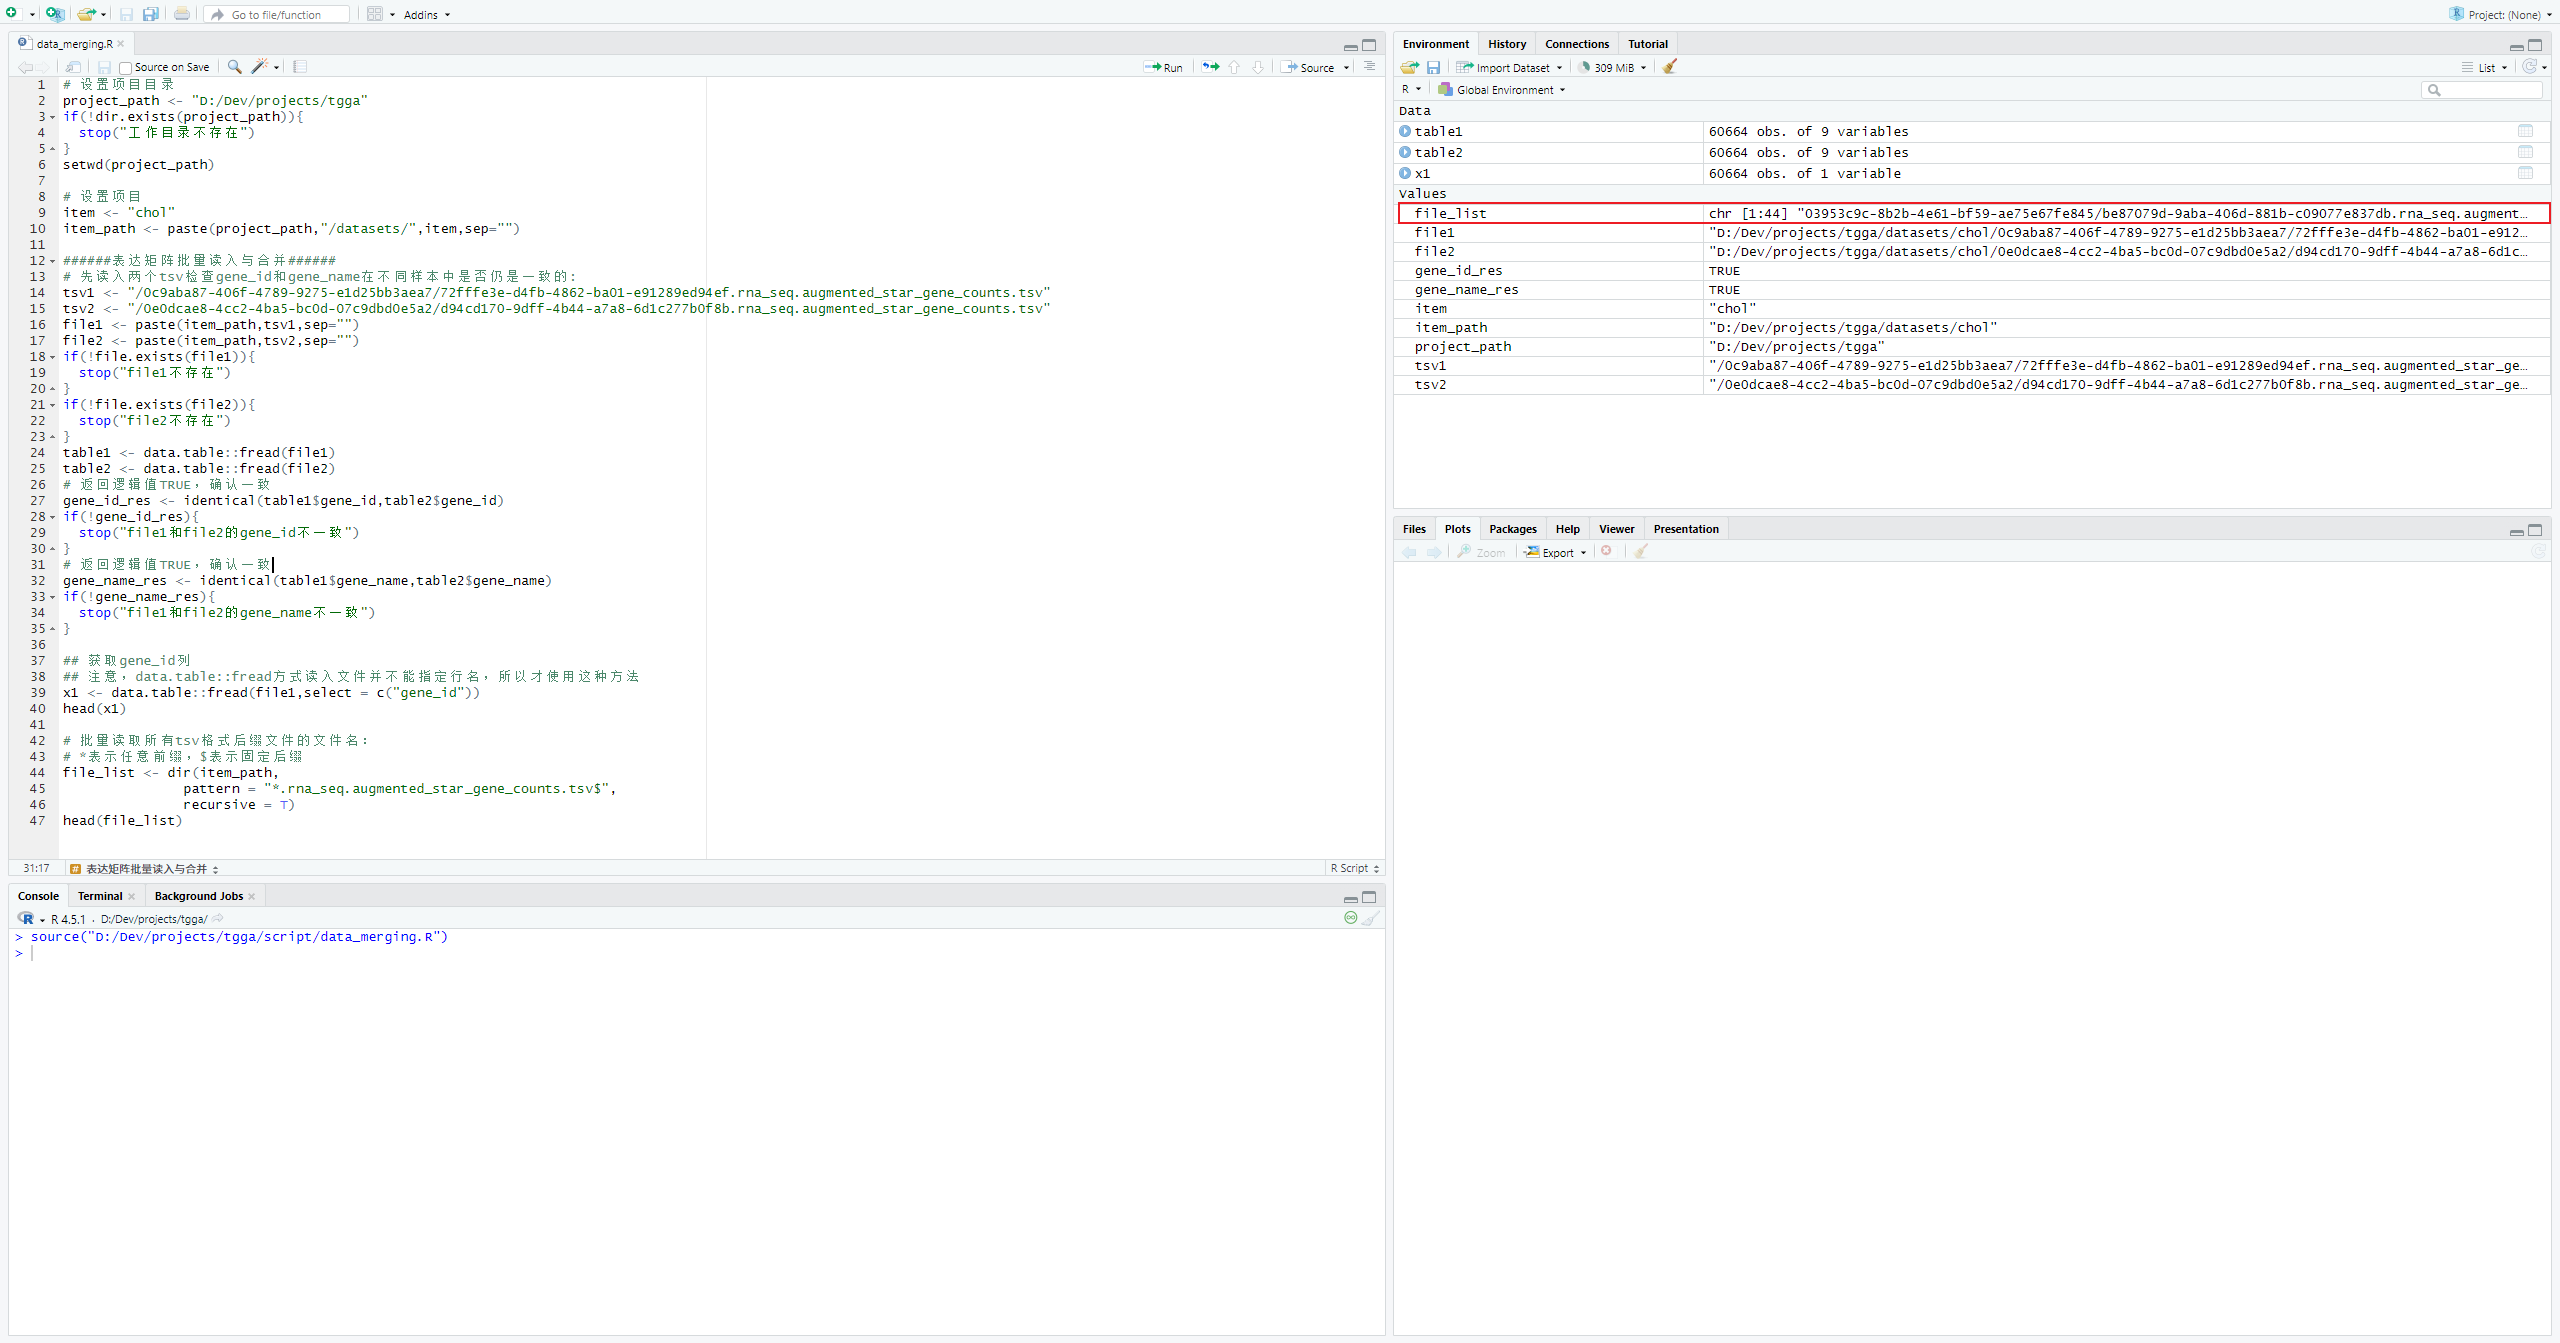
Task: Click the Compile Report notebook icon
Action: (x=300, y=67)
